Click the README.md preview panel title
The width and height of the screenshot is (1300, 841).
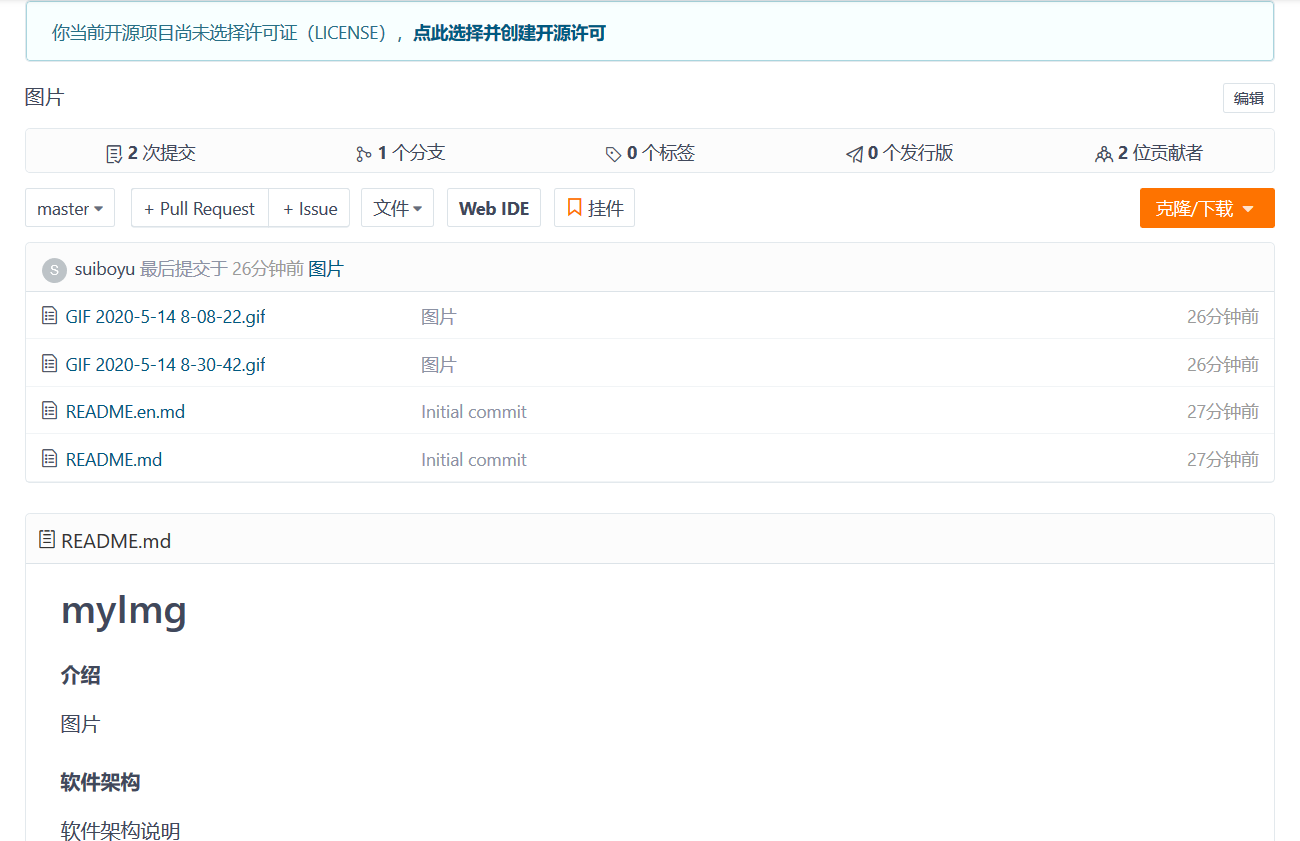pyautogui.click(x=116, y=541)
